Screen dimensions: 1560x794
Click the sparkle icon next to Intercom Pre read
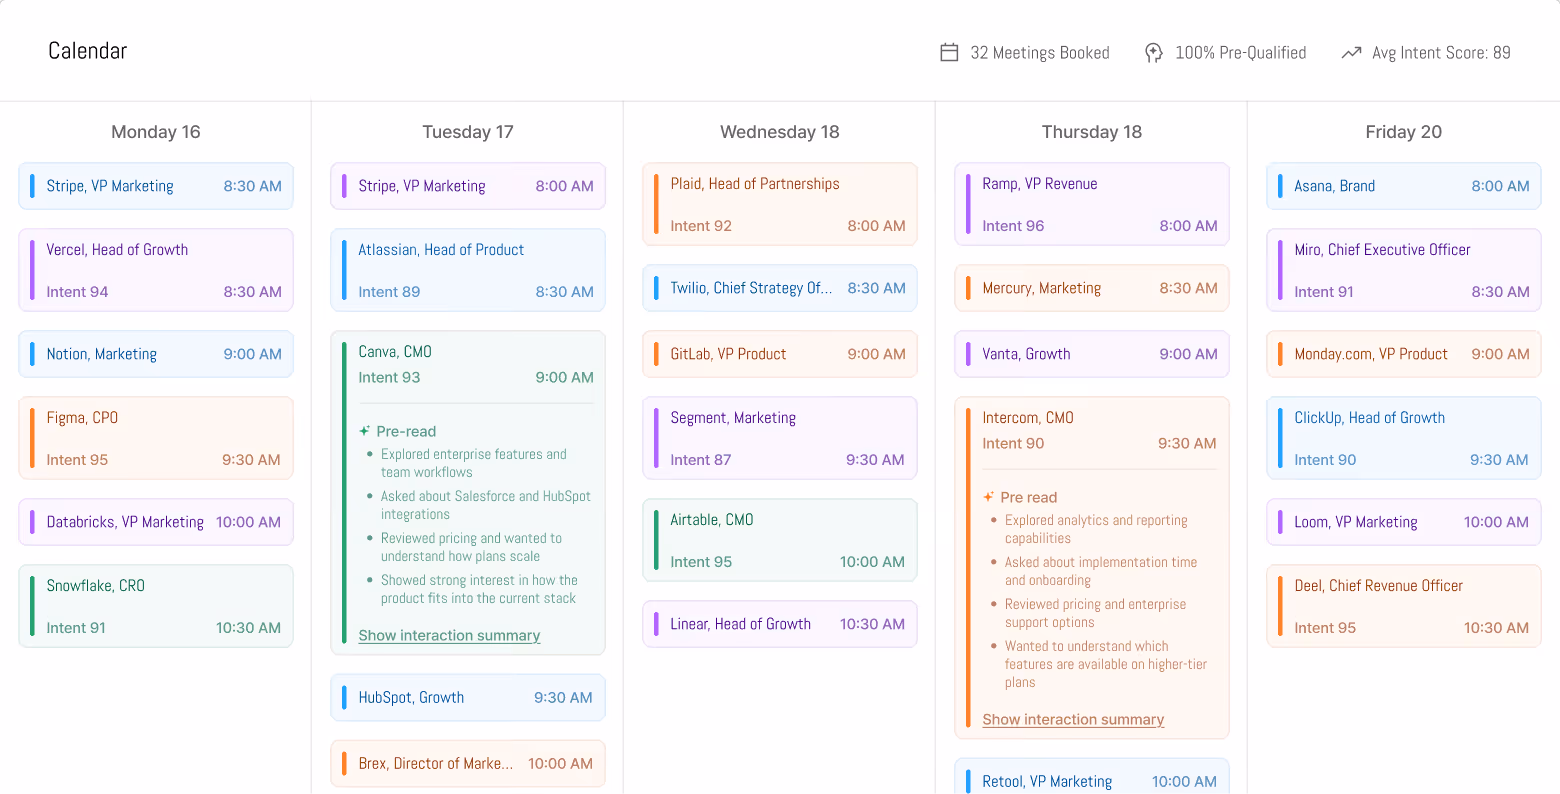point(989,497)
